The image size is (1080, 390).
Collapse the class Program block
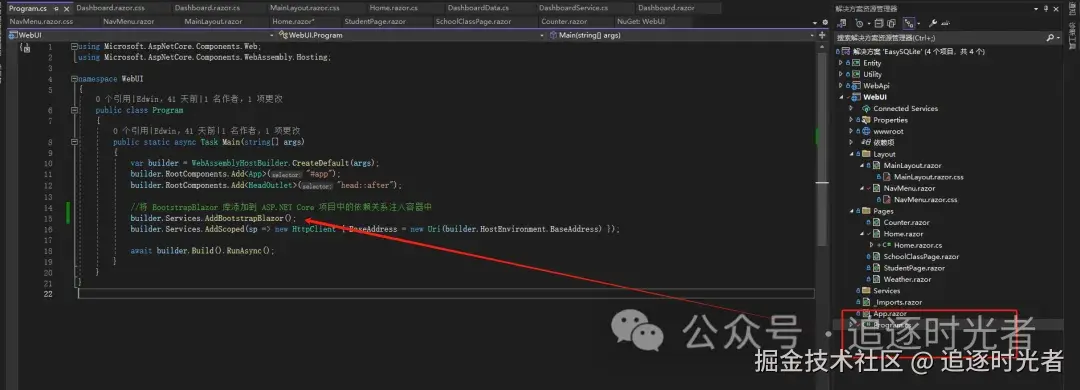pyautogui.click(x=75, y=110)
